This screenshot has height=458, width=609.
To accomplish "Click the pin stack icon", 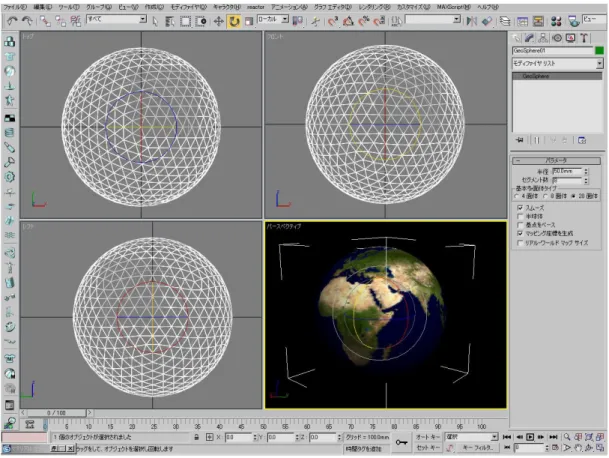I will click(519, 140).
